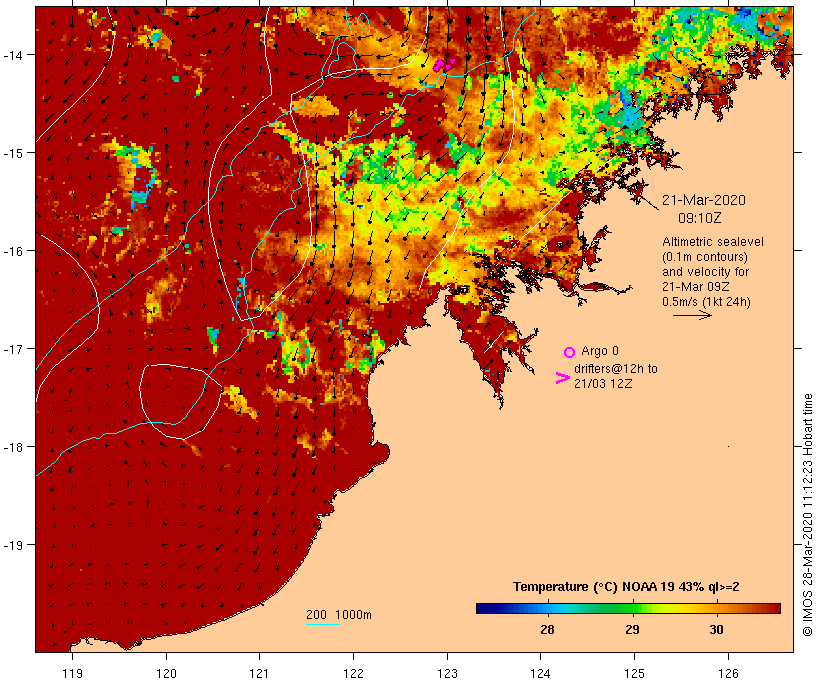This screenshot has height=680, width=820.
Task: Click the magenta Argo circle legend marker
Action: pos(570,352)
